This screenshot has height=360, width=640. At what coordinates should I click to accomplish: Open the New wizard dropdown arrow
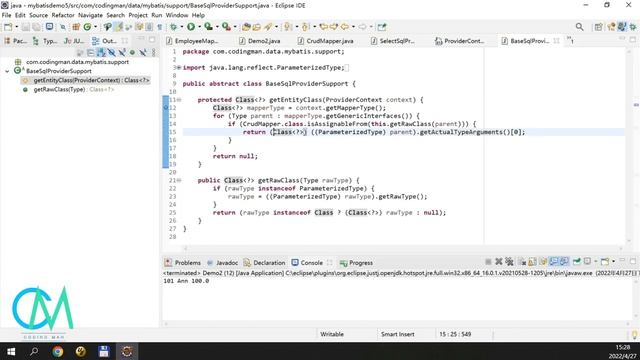click(x=17, y=27)
